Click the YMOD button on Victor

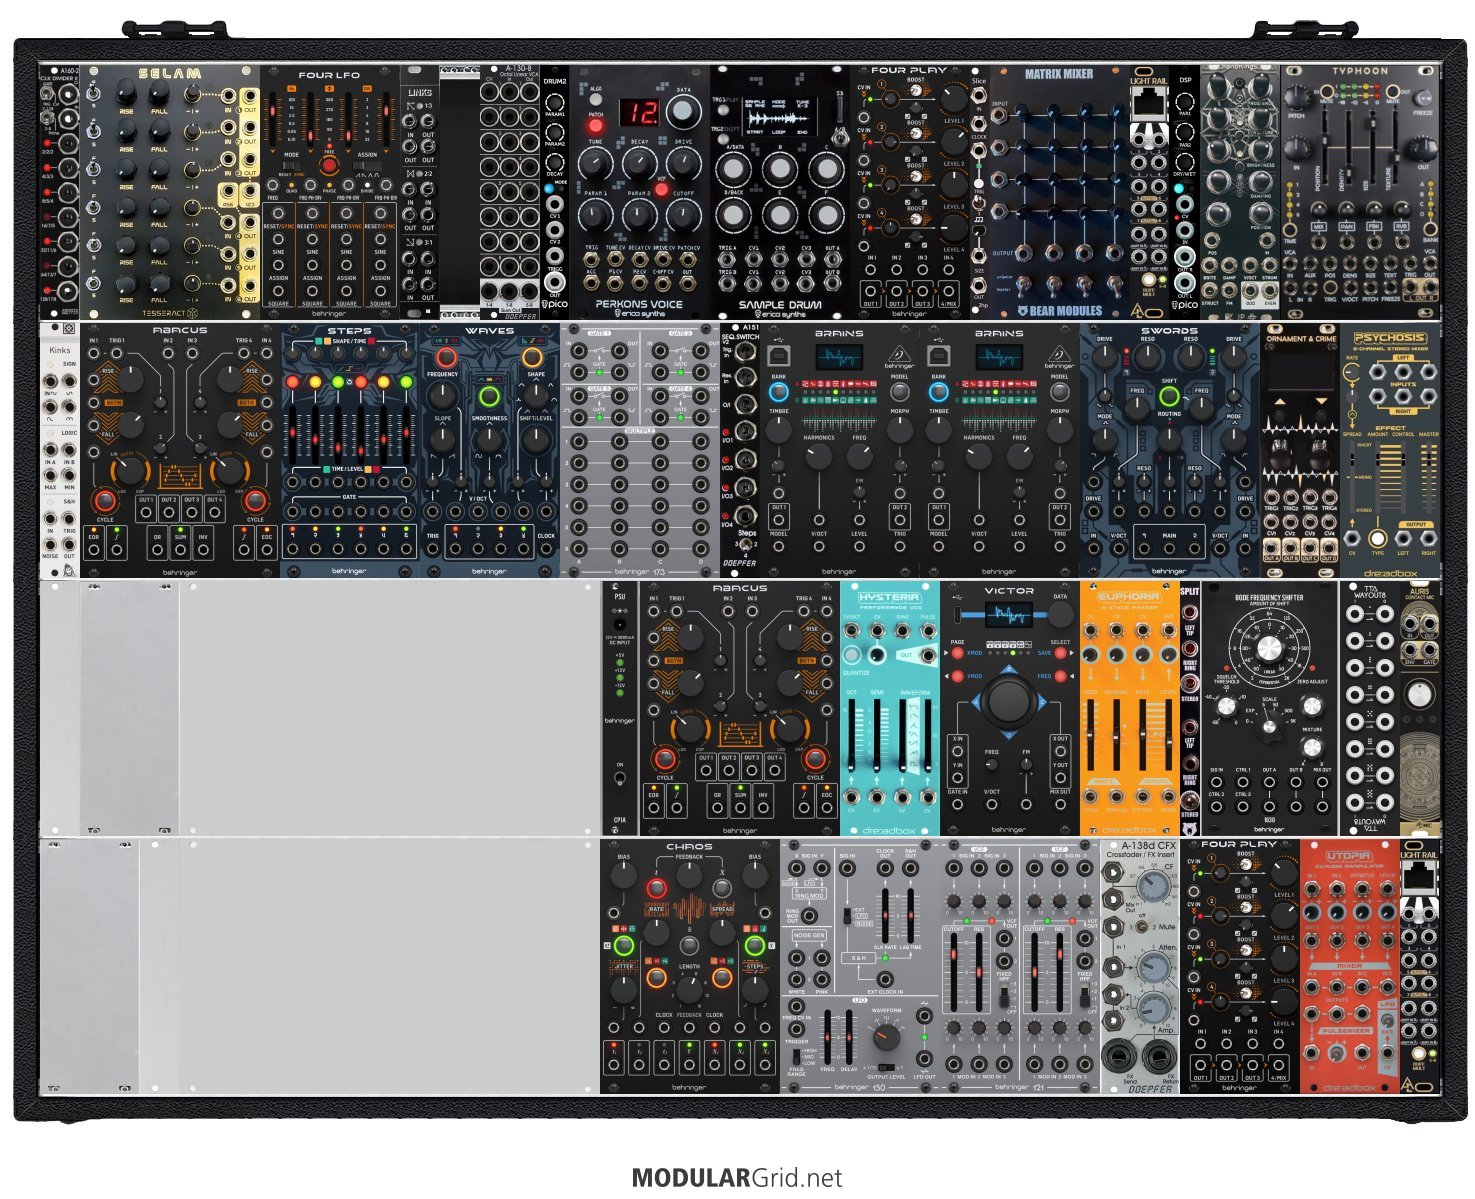point(957,677)
